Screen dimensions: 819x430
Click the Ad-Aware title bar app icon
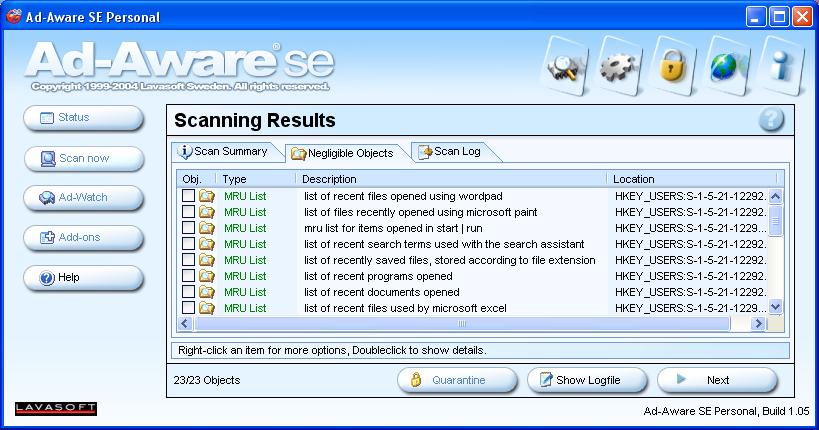[x=14, y=16]
